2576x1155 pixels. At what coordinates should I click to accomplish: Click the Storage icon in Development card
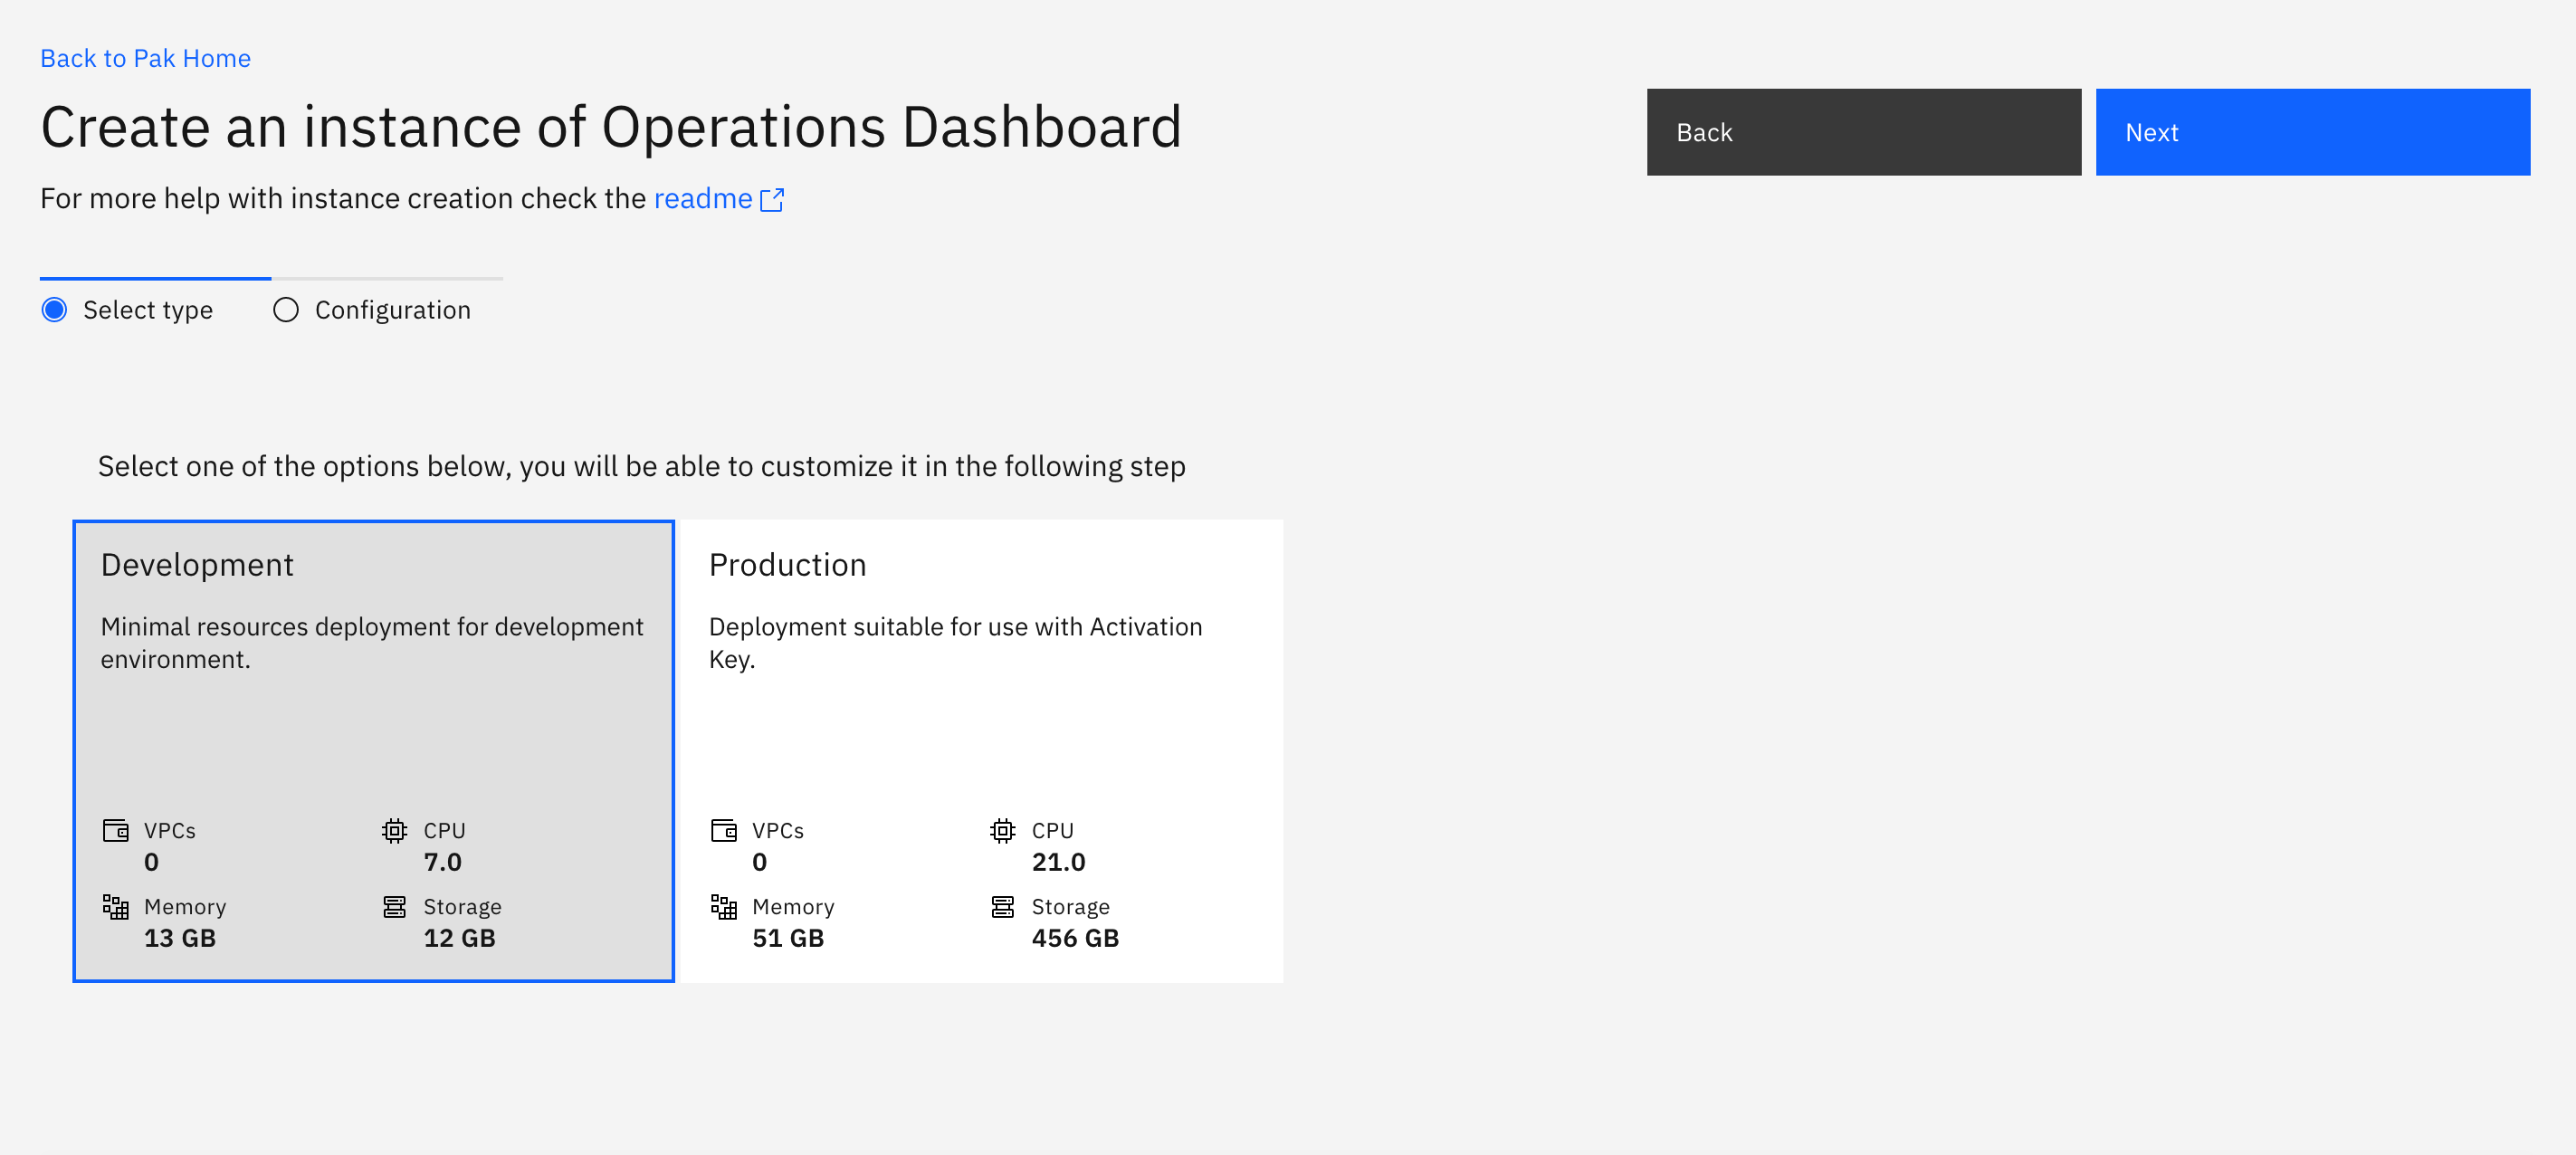tap(394, 907)
